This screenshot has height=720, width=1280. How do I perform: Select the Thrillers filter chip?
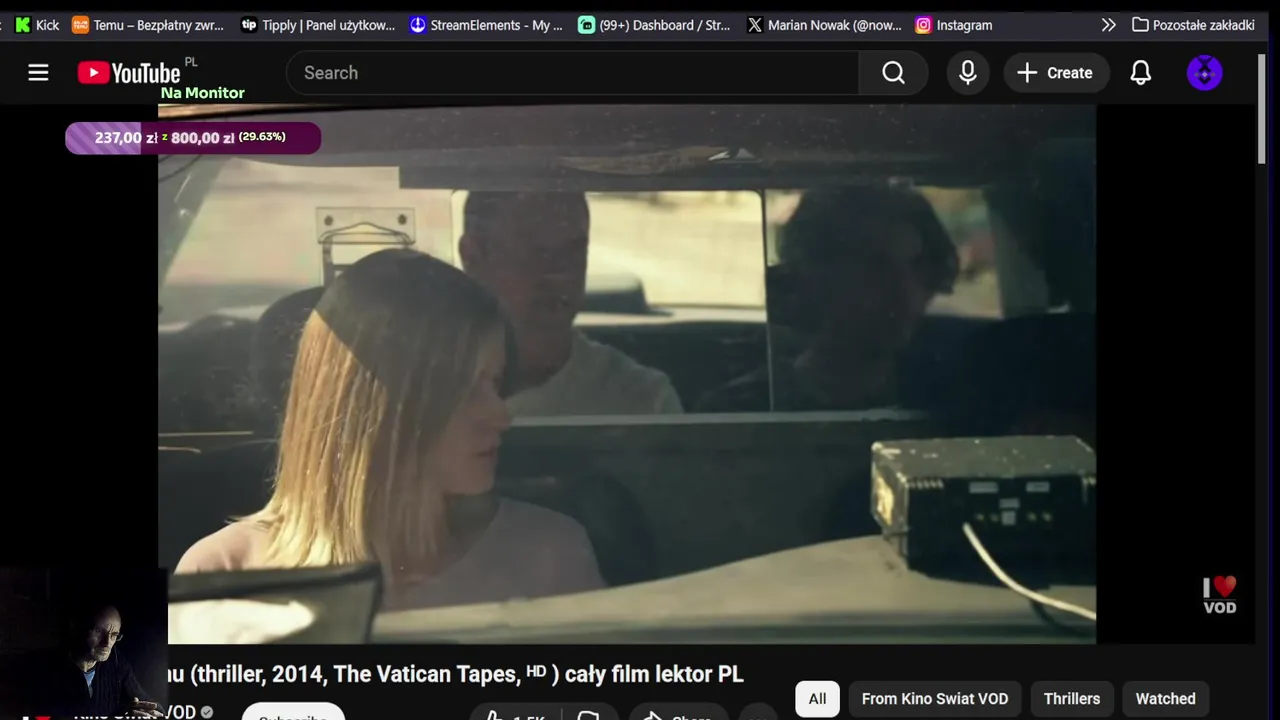(x=1072, y=699)
